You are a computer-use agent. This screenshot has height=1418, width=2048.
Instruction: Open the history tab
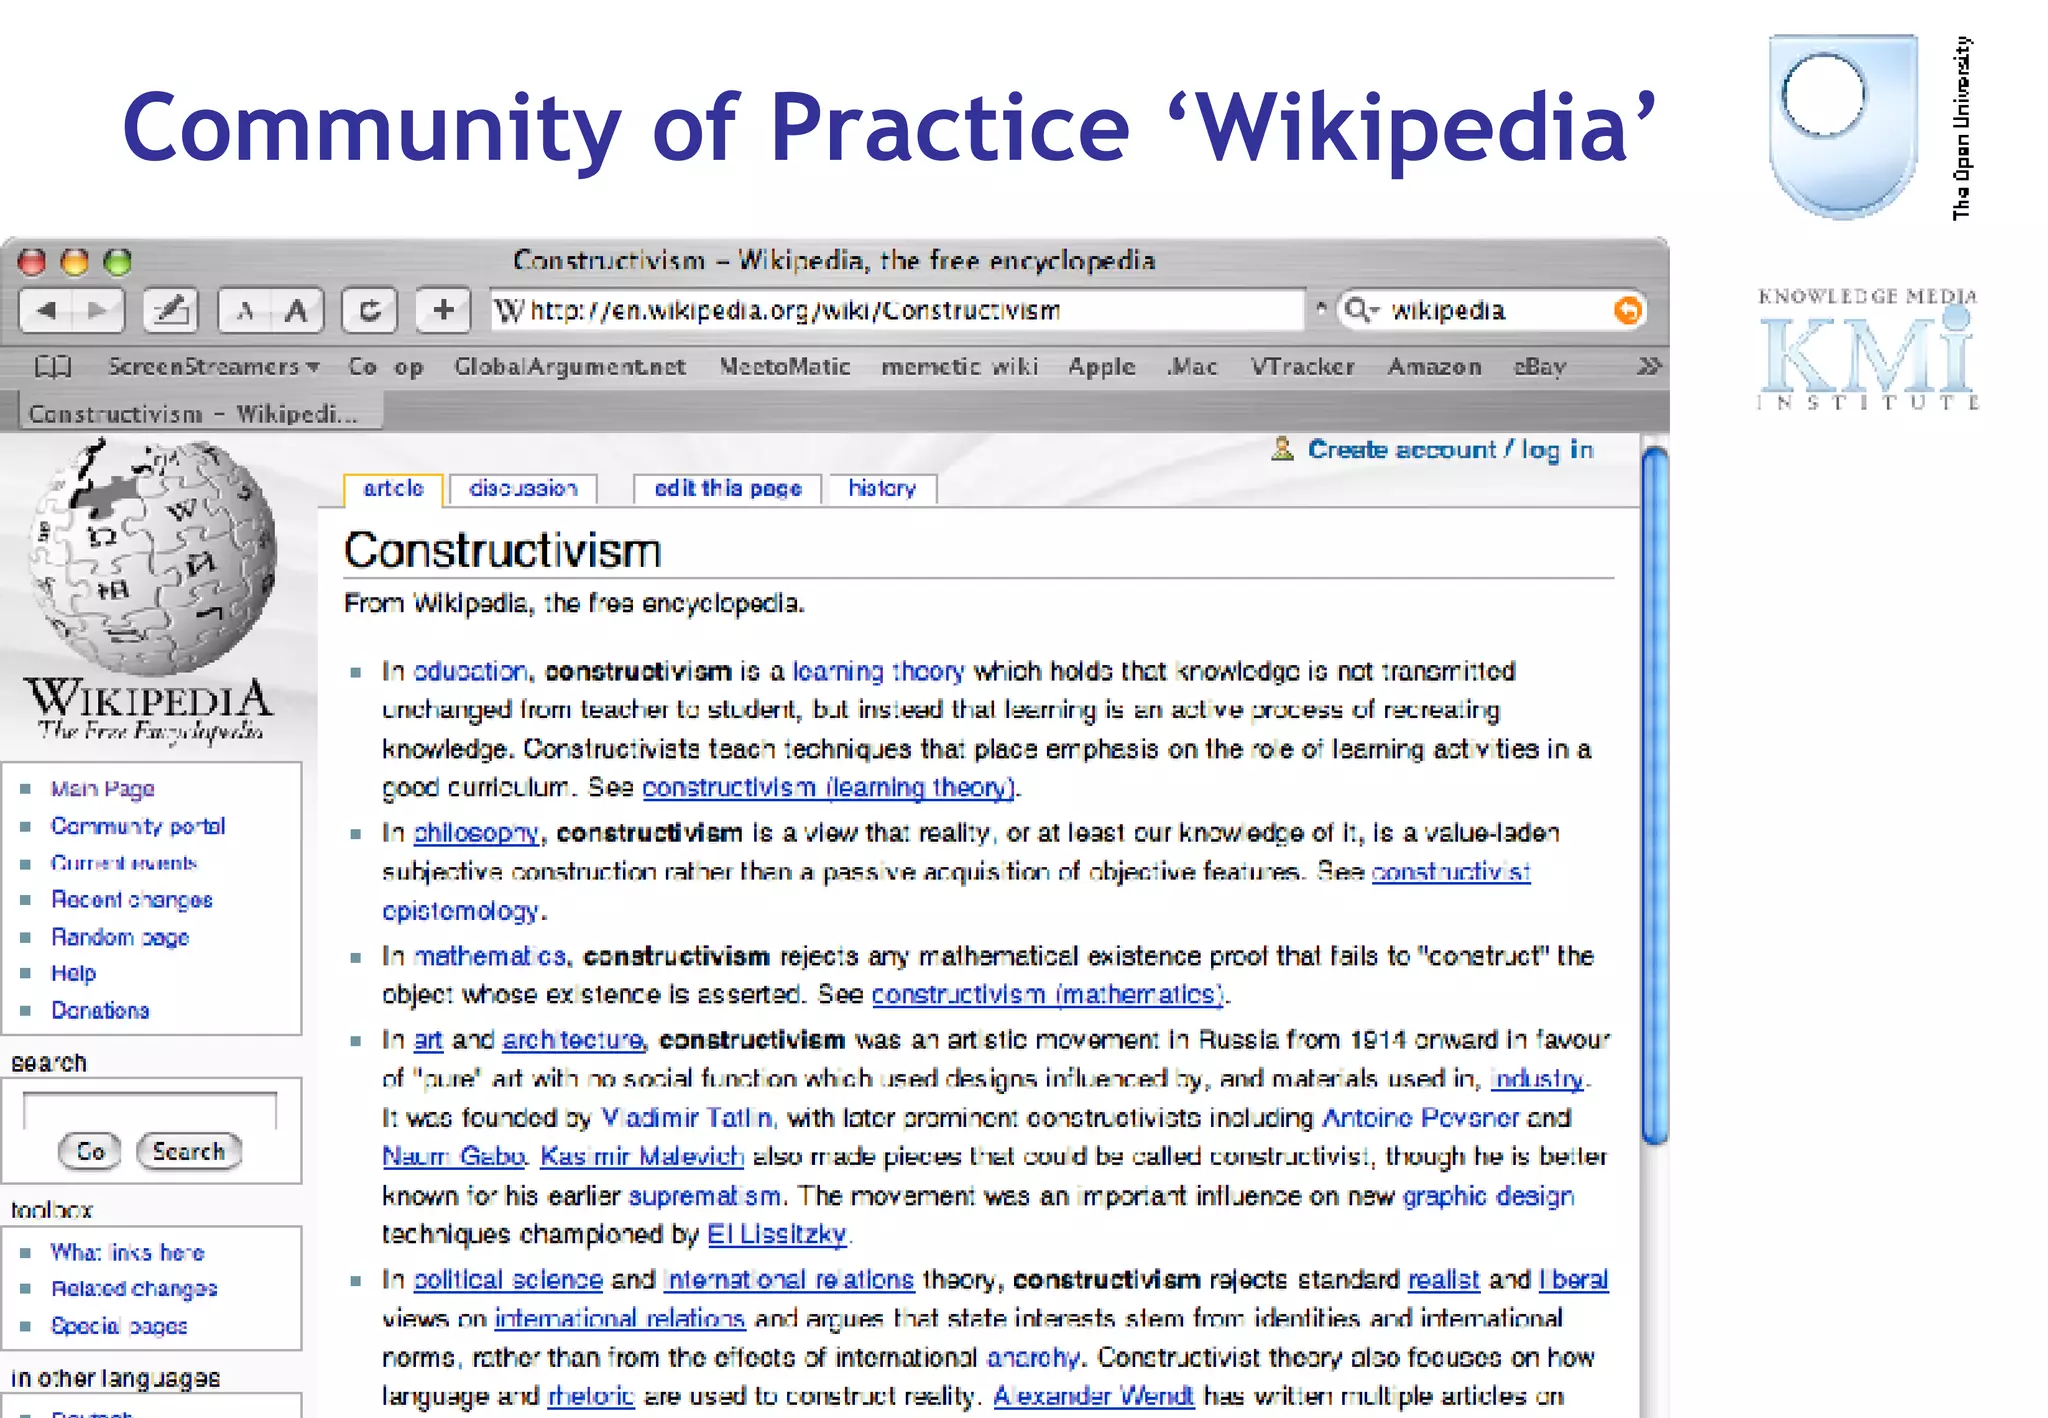882,488
